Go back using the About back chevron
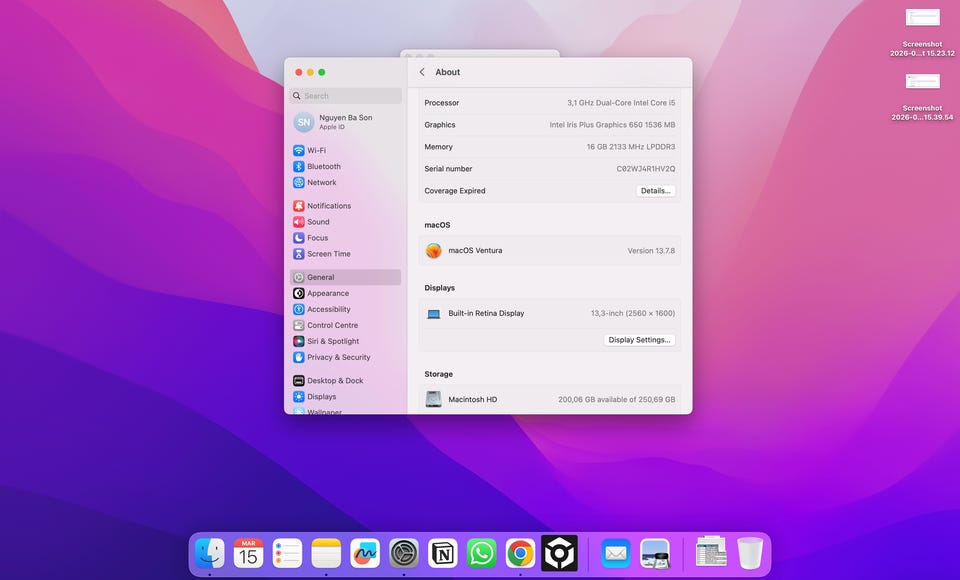Screen dimensions: 960x580 pyautogui.click(x=422, y=72)
